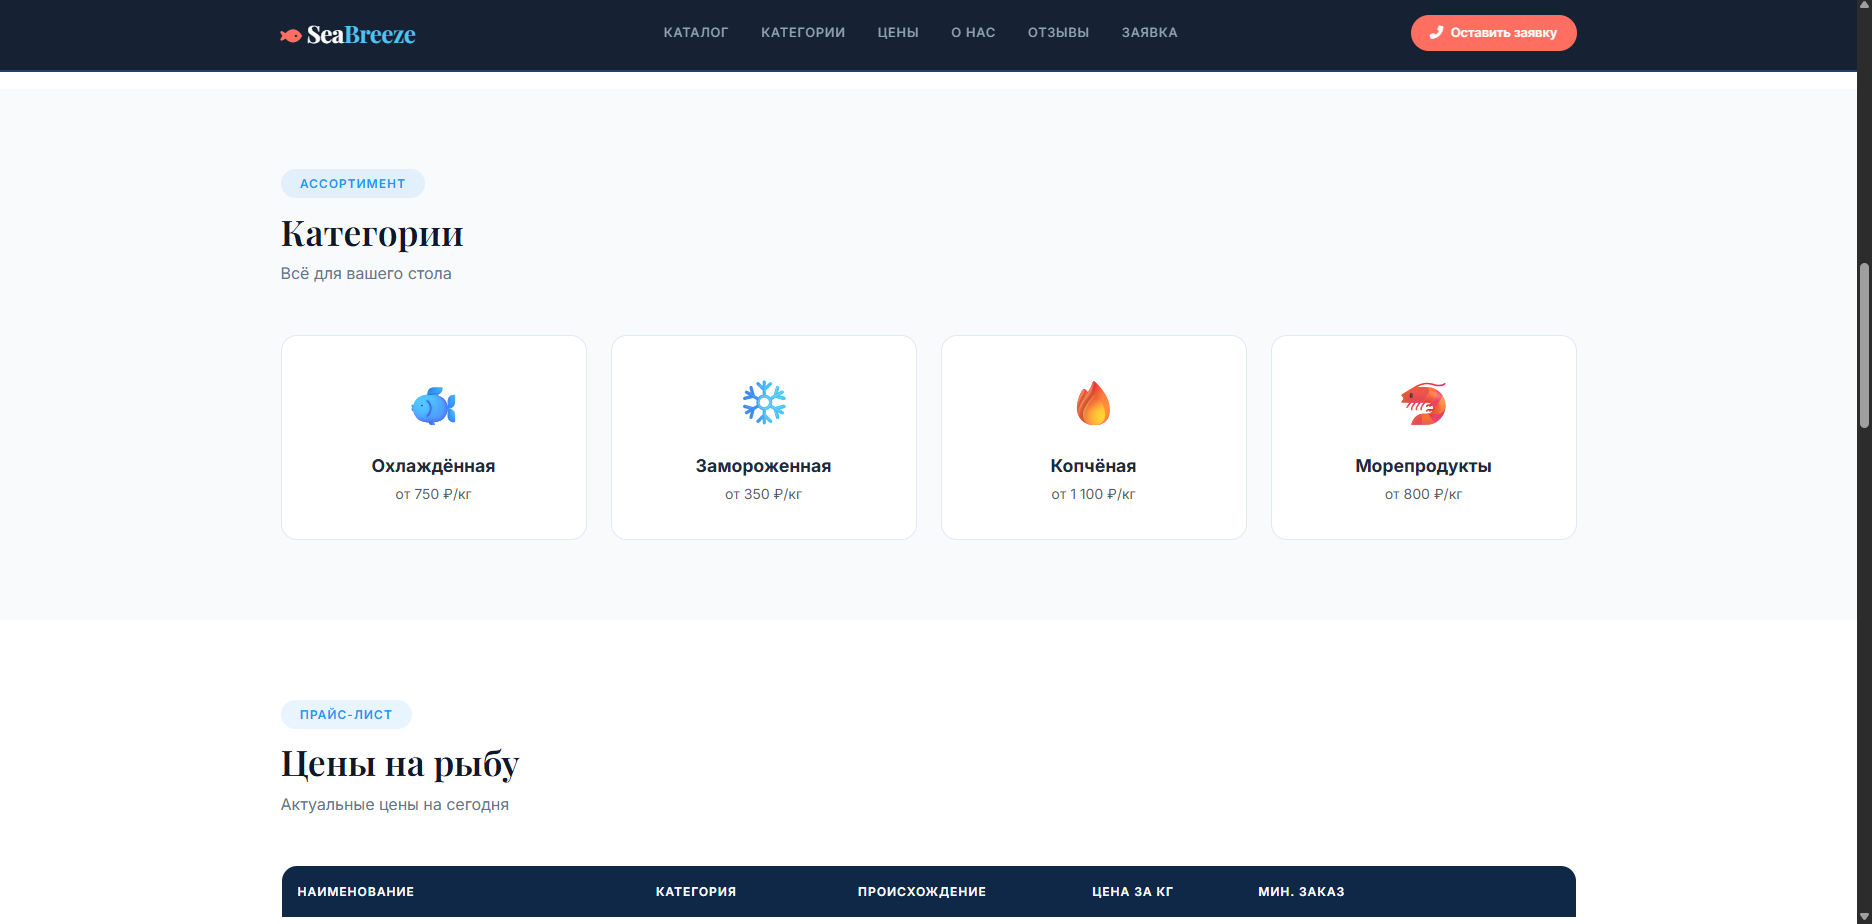1872x924 pixels.
Task: Click the АССОРТИМЕНТ badge
Action: [353, 184]
